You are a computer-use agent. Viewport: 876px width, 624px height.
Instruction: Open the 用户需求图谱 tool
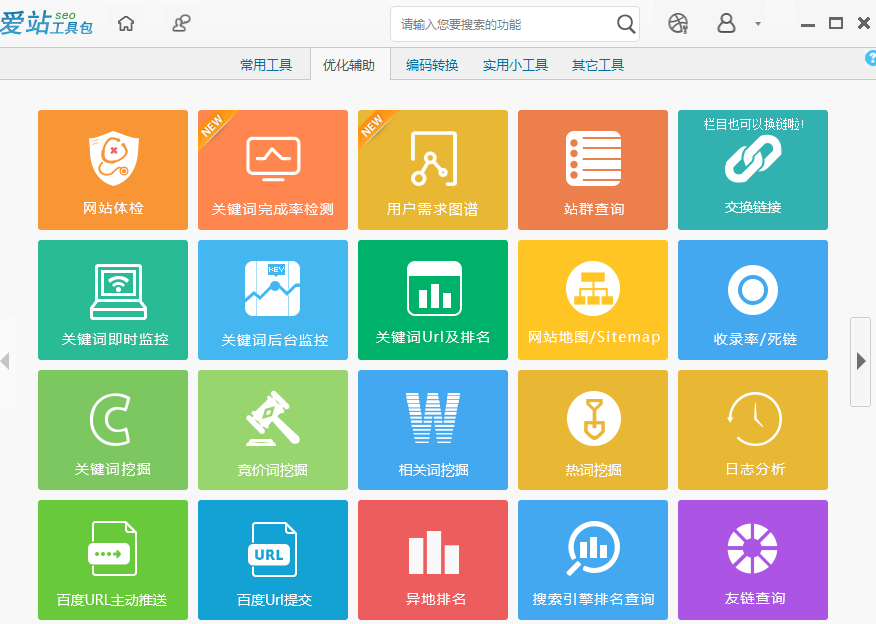click(433, 170)
